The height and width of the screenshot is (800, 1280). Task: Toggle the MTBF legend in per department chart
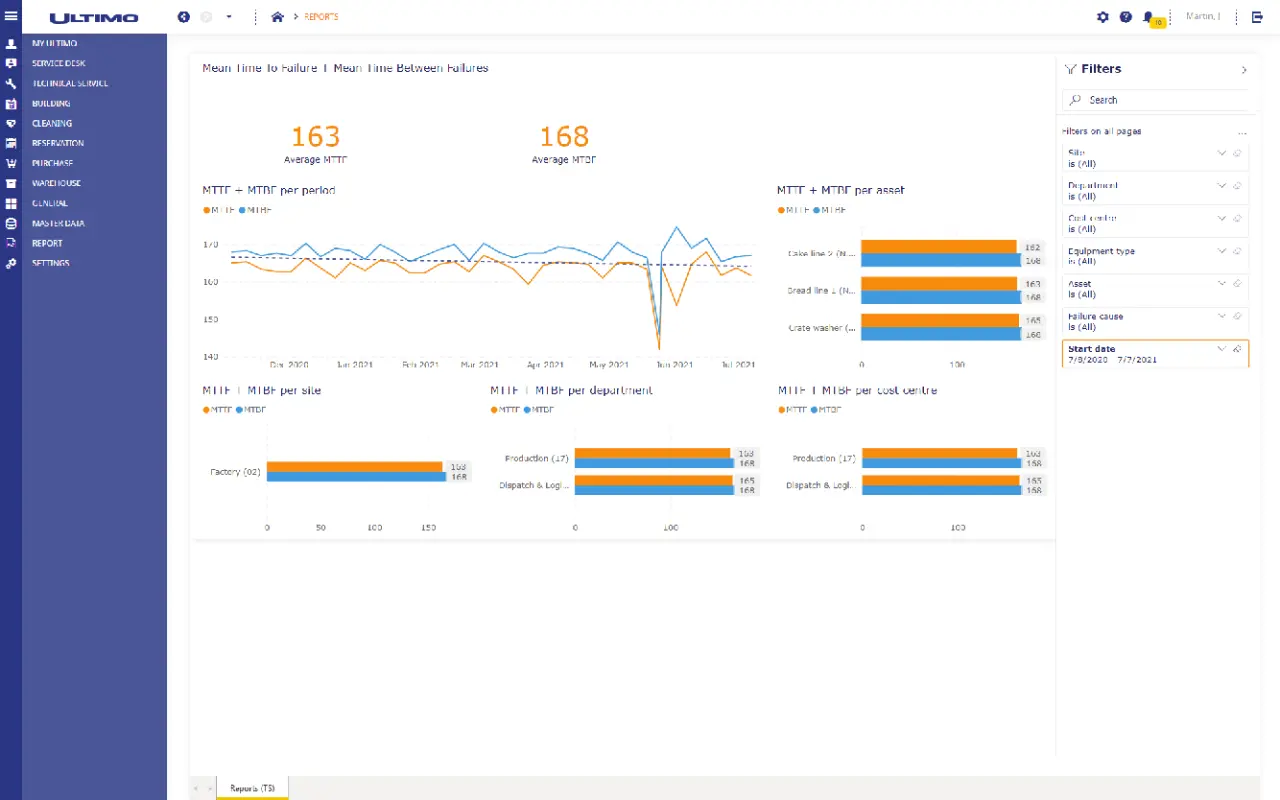(541, 410)
